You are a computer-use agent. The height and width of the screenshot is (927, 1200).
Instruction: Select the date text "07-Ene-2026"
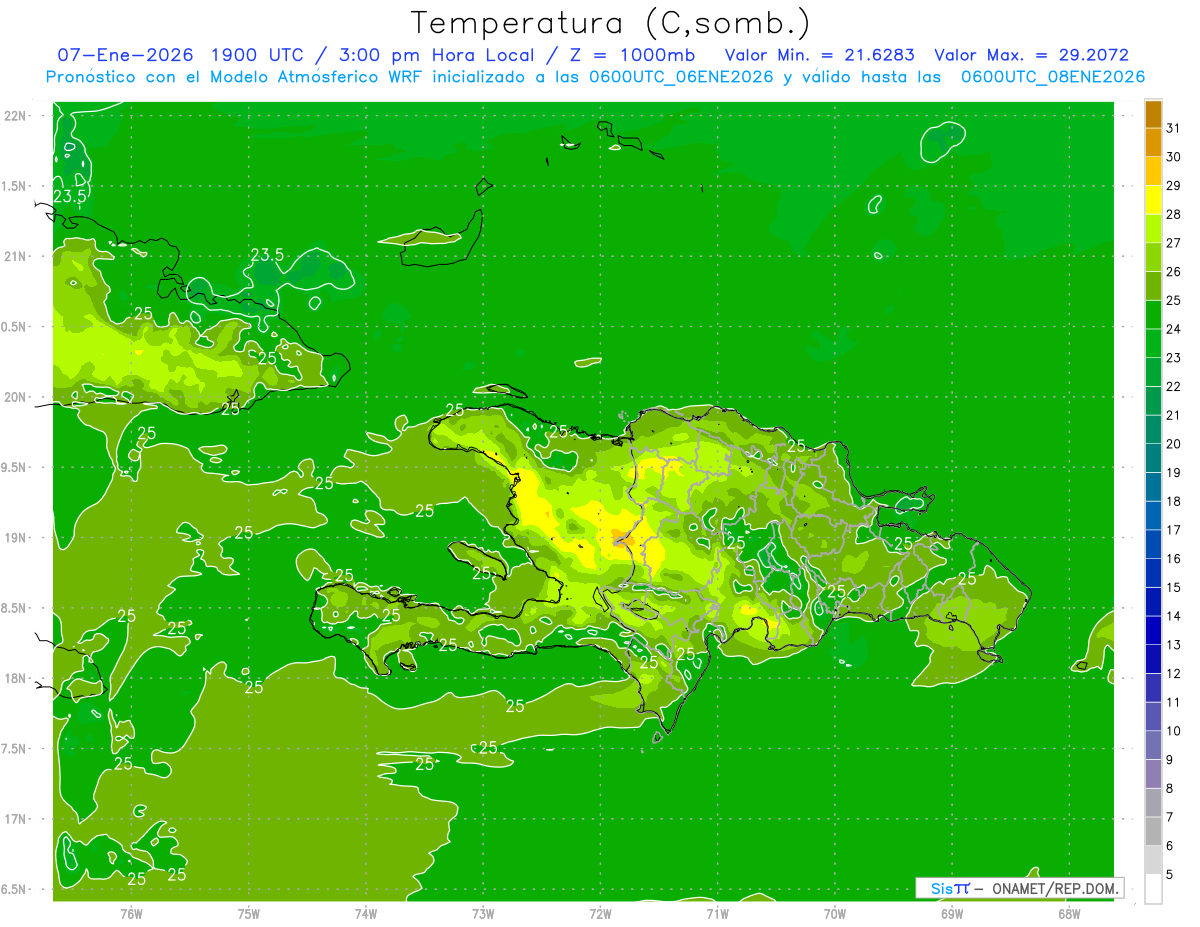126,55
